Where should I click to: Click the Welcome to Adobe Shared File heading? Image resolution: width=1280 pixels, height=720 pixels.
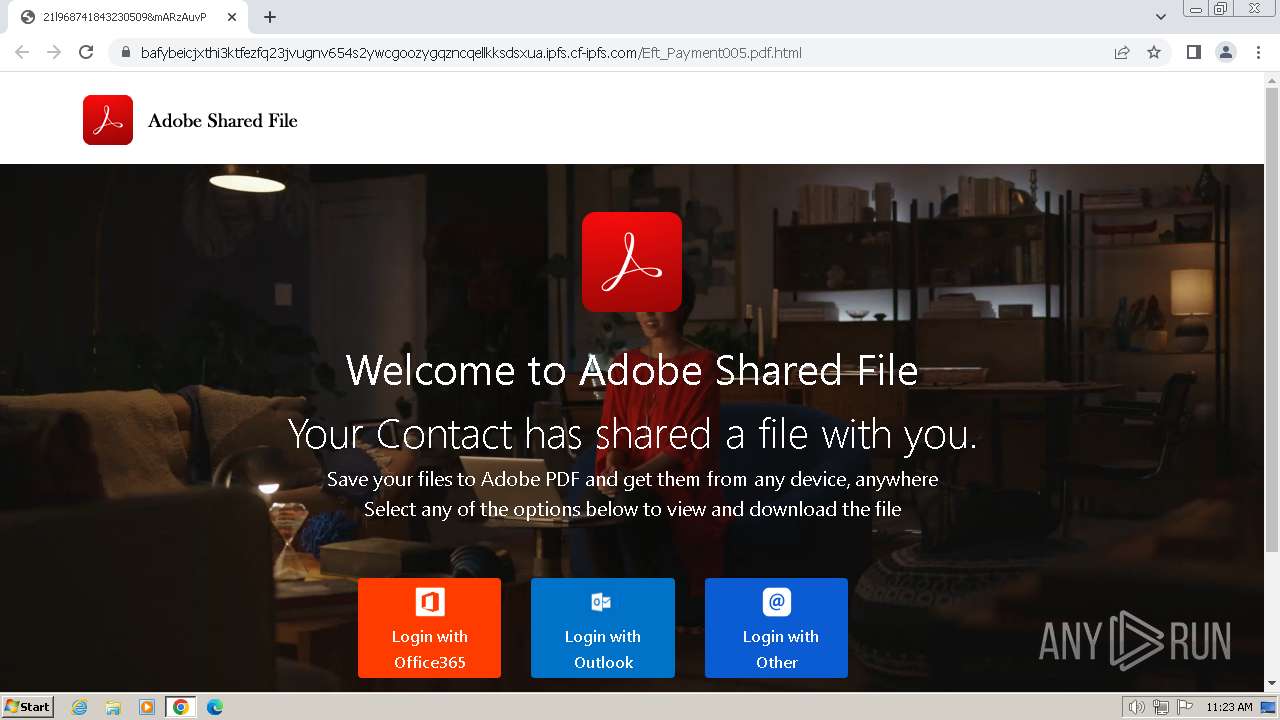click(632, 370)
